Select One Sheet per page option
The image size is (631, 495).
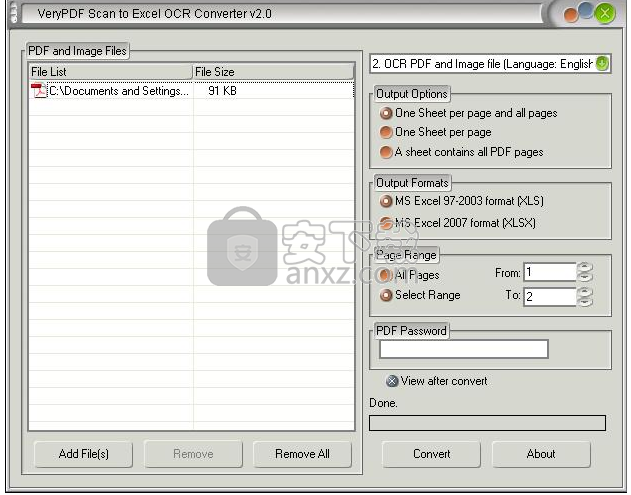(x=435, y=132)
